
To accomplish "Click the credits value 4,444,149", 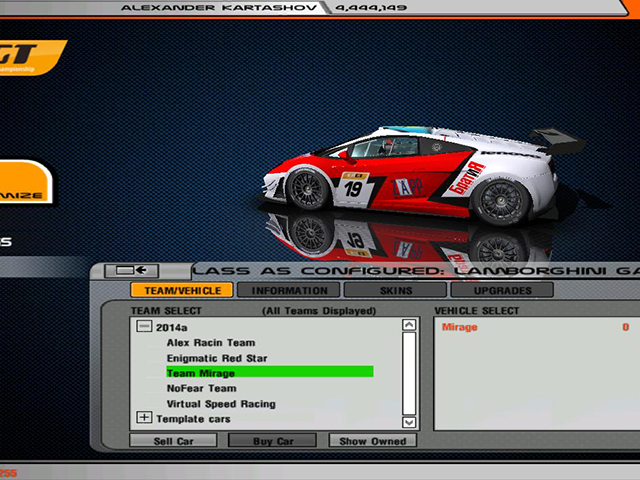I will [371, 7].
